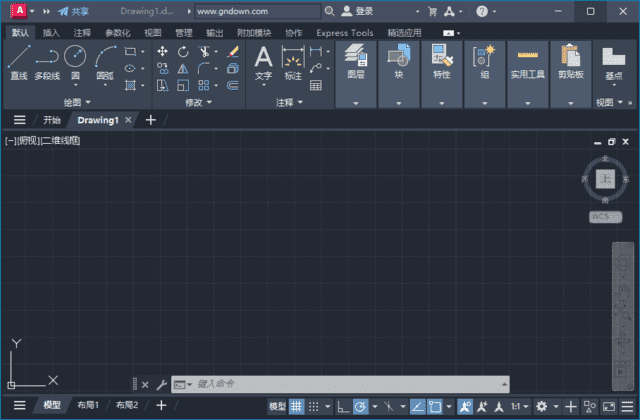This screenshot has width=640, height=420.
Task: Select the Line (直线) tool
Action: (19, 62)
